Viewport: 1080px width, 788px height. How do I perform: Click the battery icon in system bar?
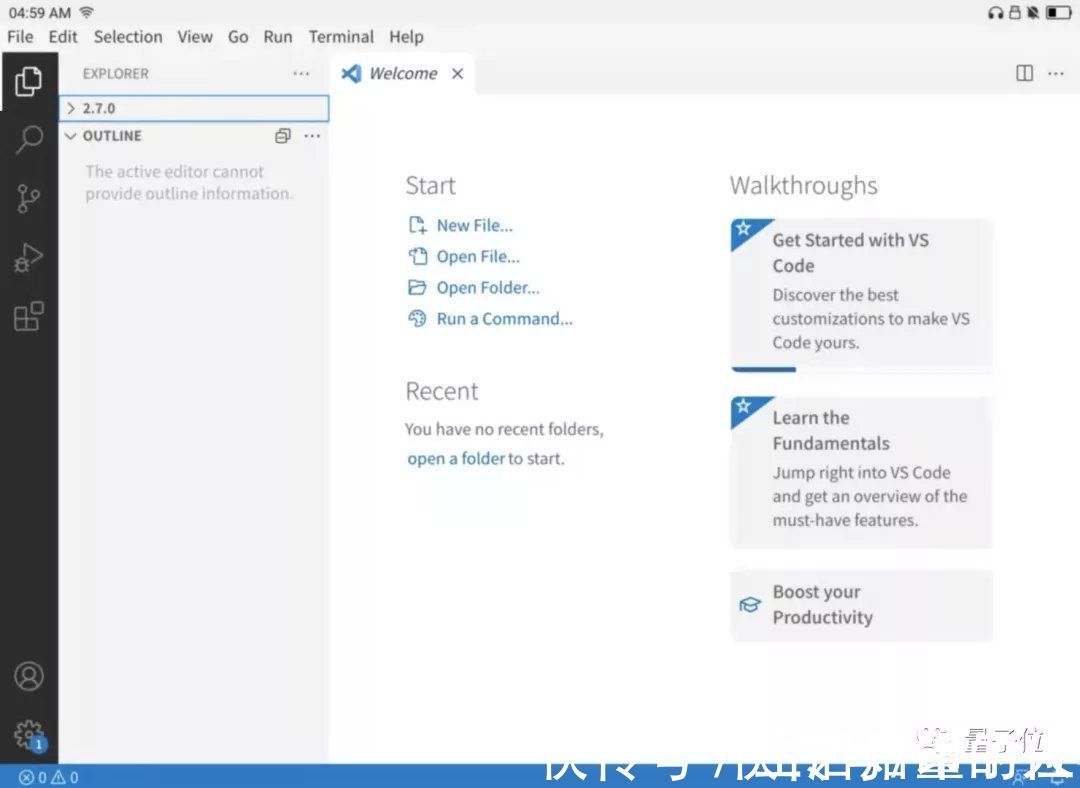(1058, 12)
